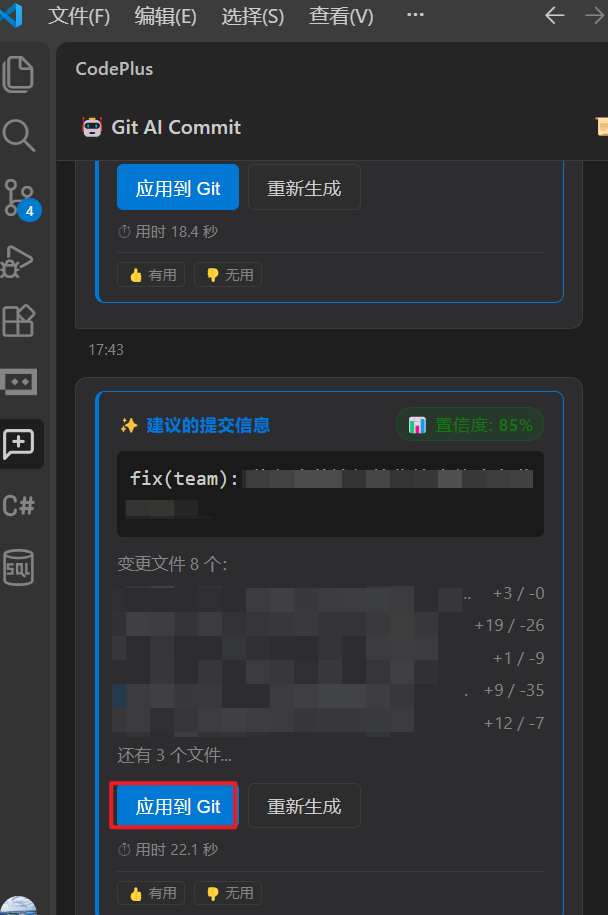Click the Git AI Commit header title

pos(176,127)
